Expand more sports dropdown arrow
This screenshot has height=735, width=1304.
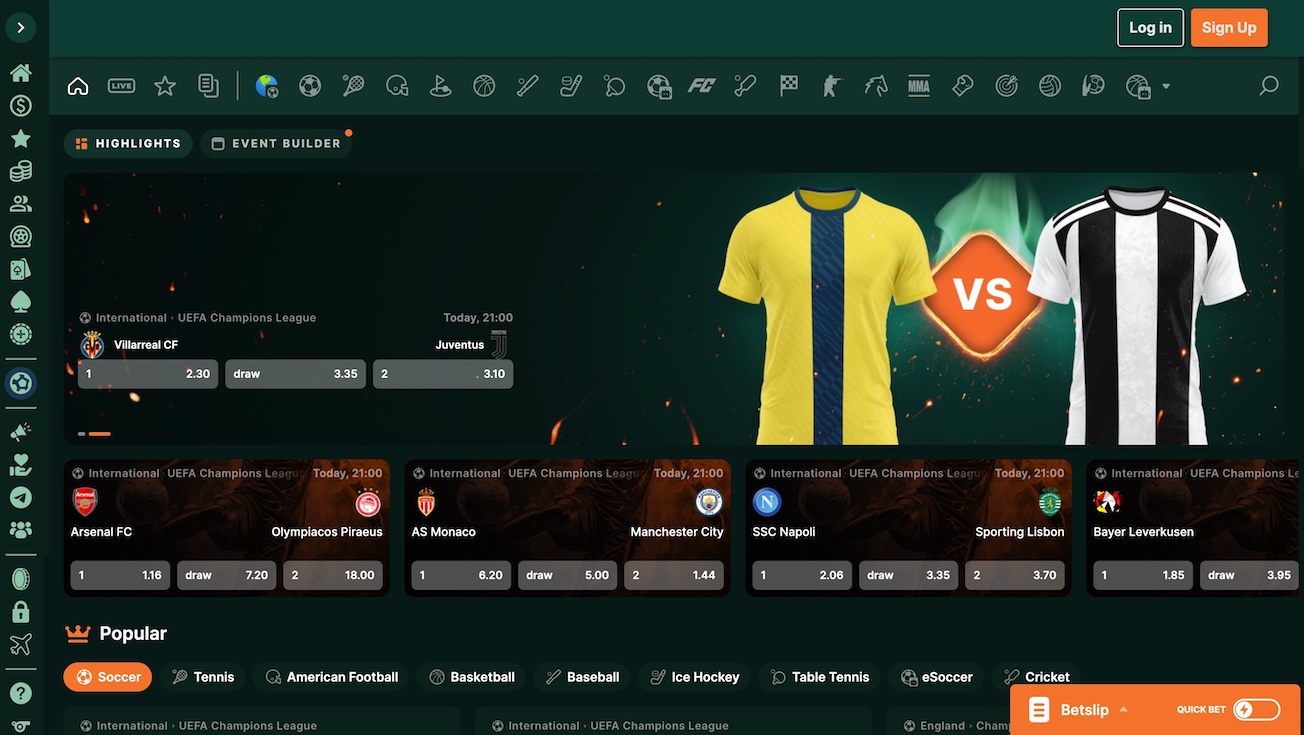click(x=1166, y=87)
